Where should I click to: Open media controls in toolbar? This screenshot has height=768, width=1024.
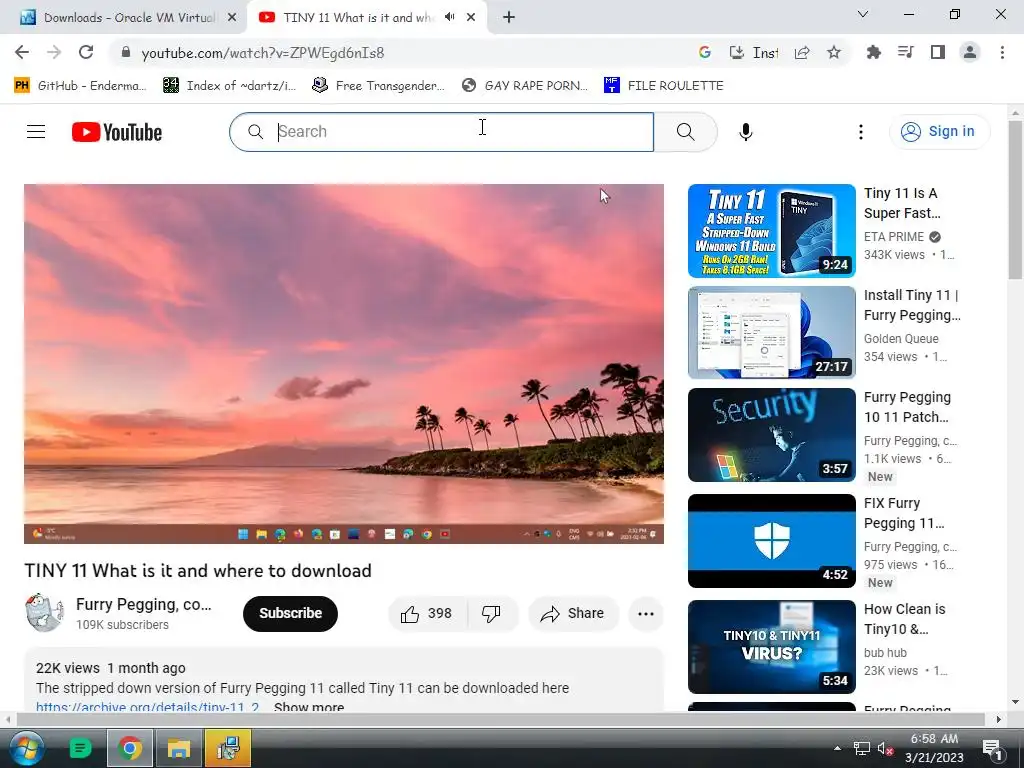[x=905, y=53]
